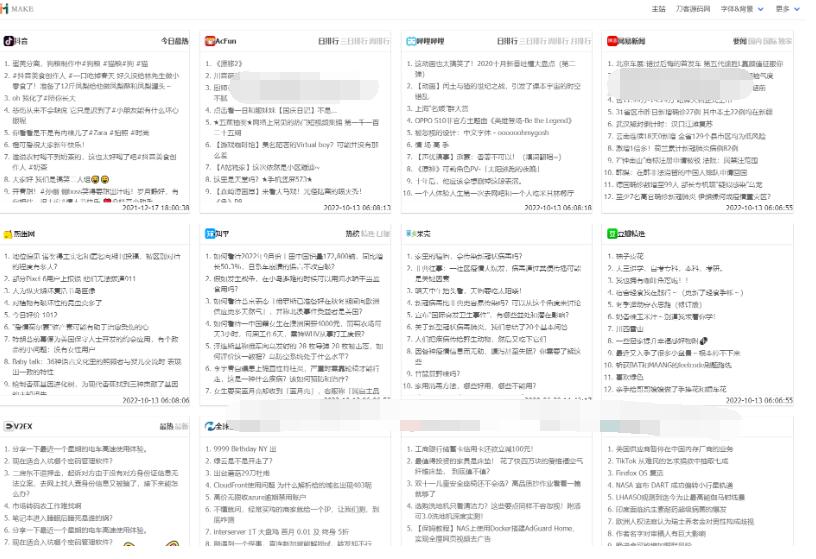Select 日排行 tab in 哔哩哔哩 card
Image resolution: width=816 pixels, height=559 pixels.
507,41
